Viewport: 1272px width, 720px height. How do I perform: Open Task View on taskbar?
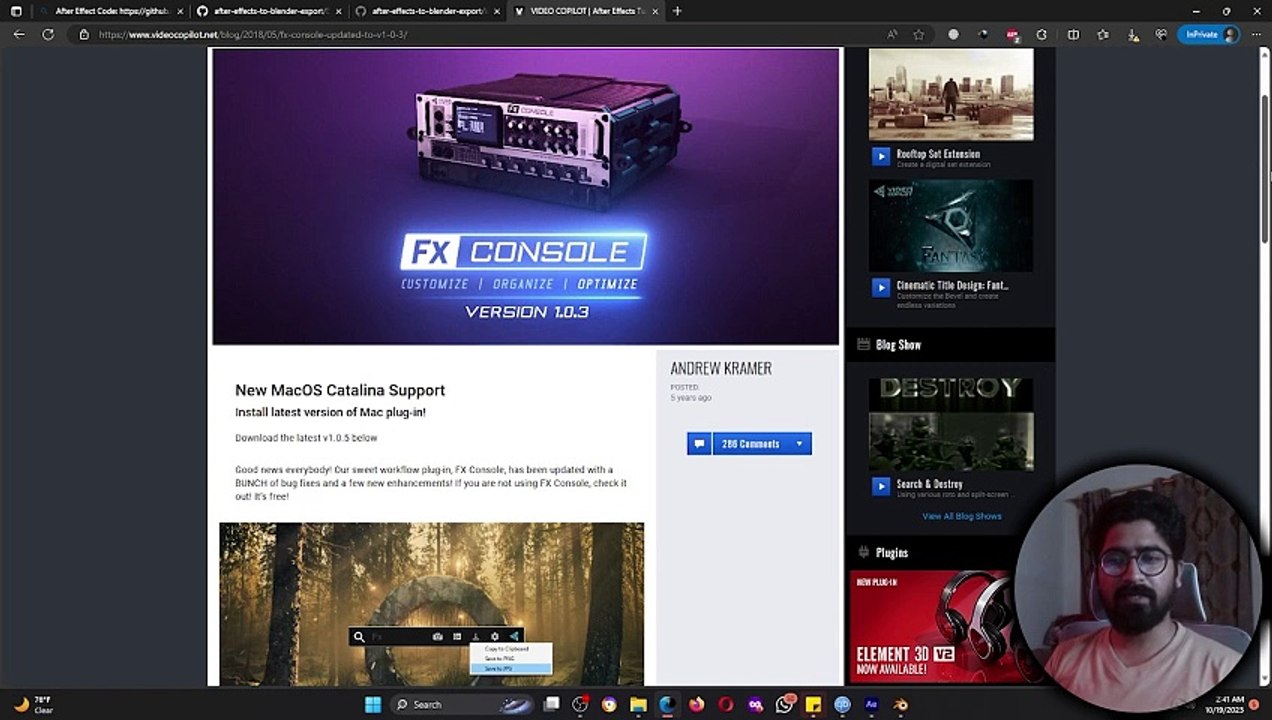551,704
